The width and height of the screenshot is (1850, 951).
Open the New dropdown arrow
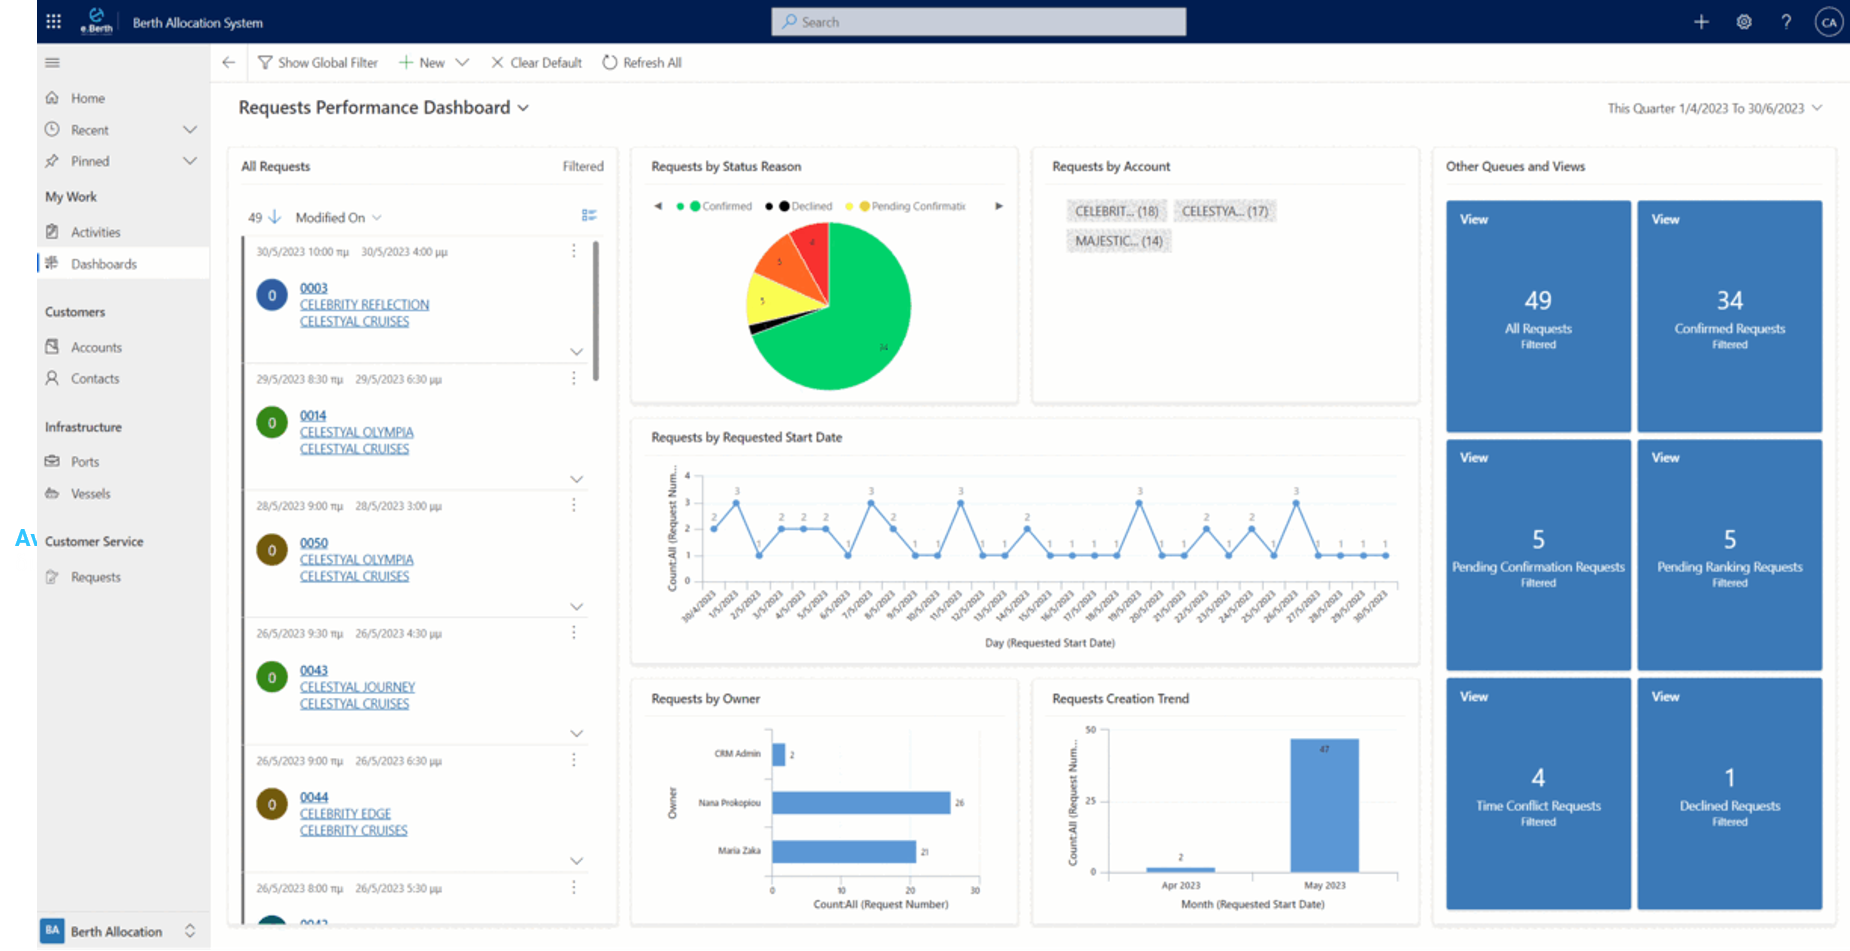point(462,62)
